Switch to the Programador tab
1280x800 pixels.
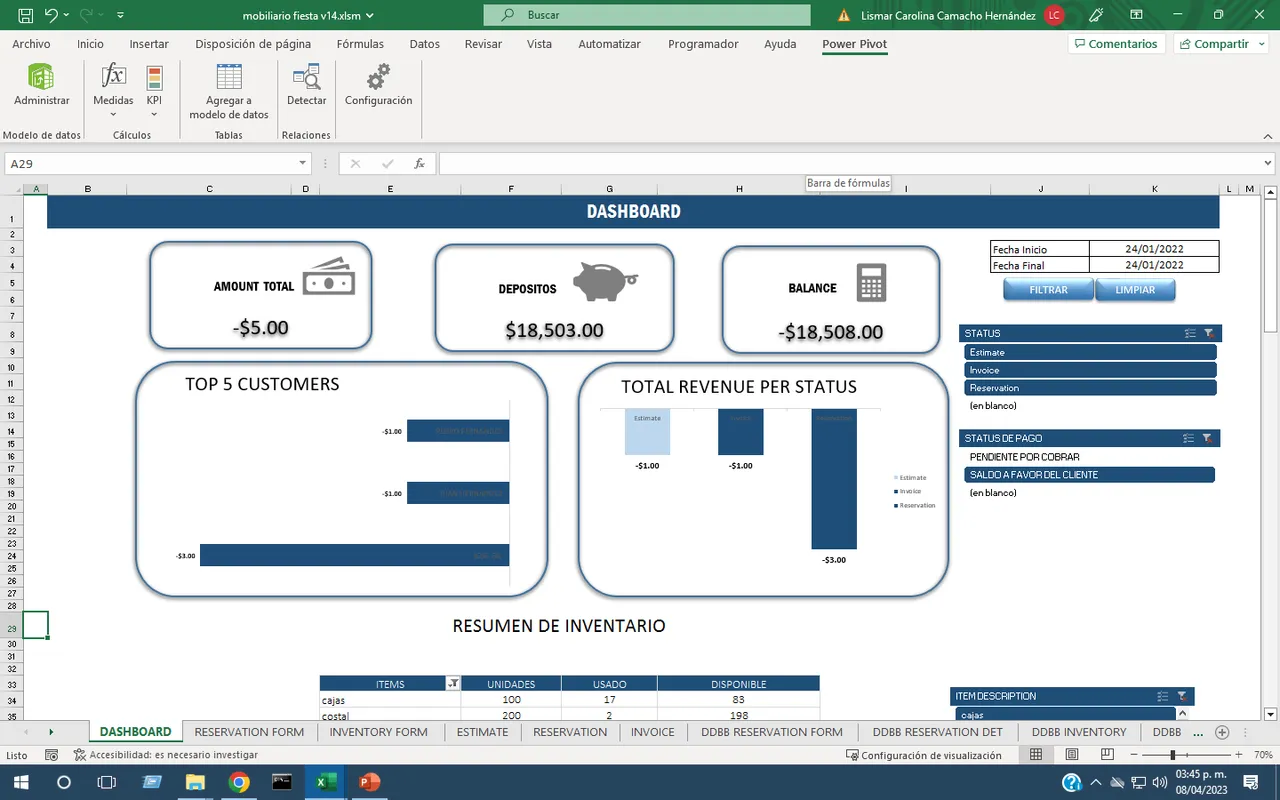coord(703,44)
